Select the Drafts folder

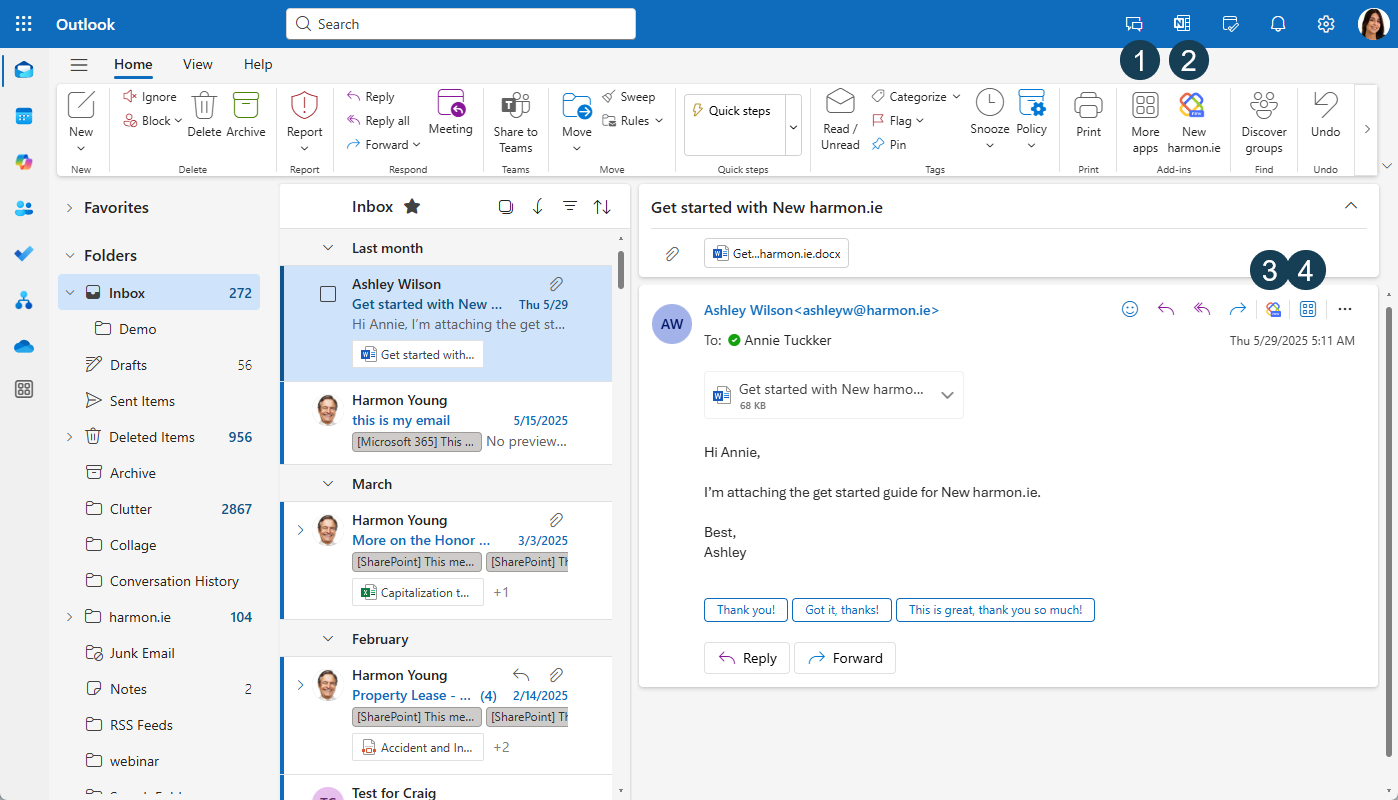pos(159,365)
